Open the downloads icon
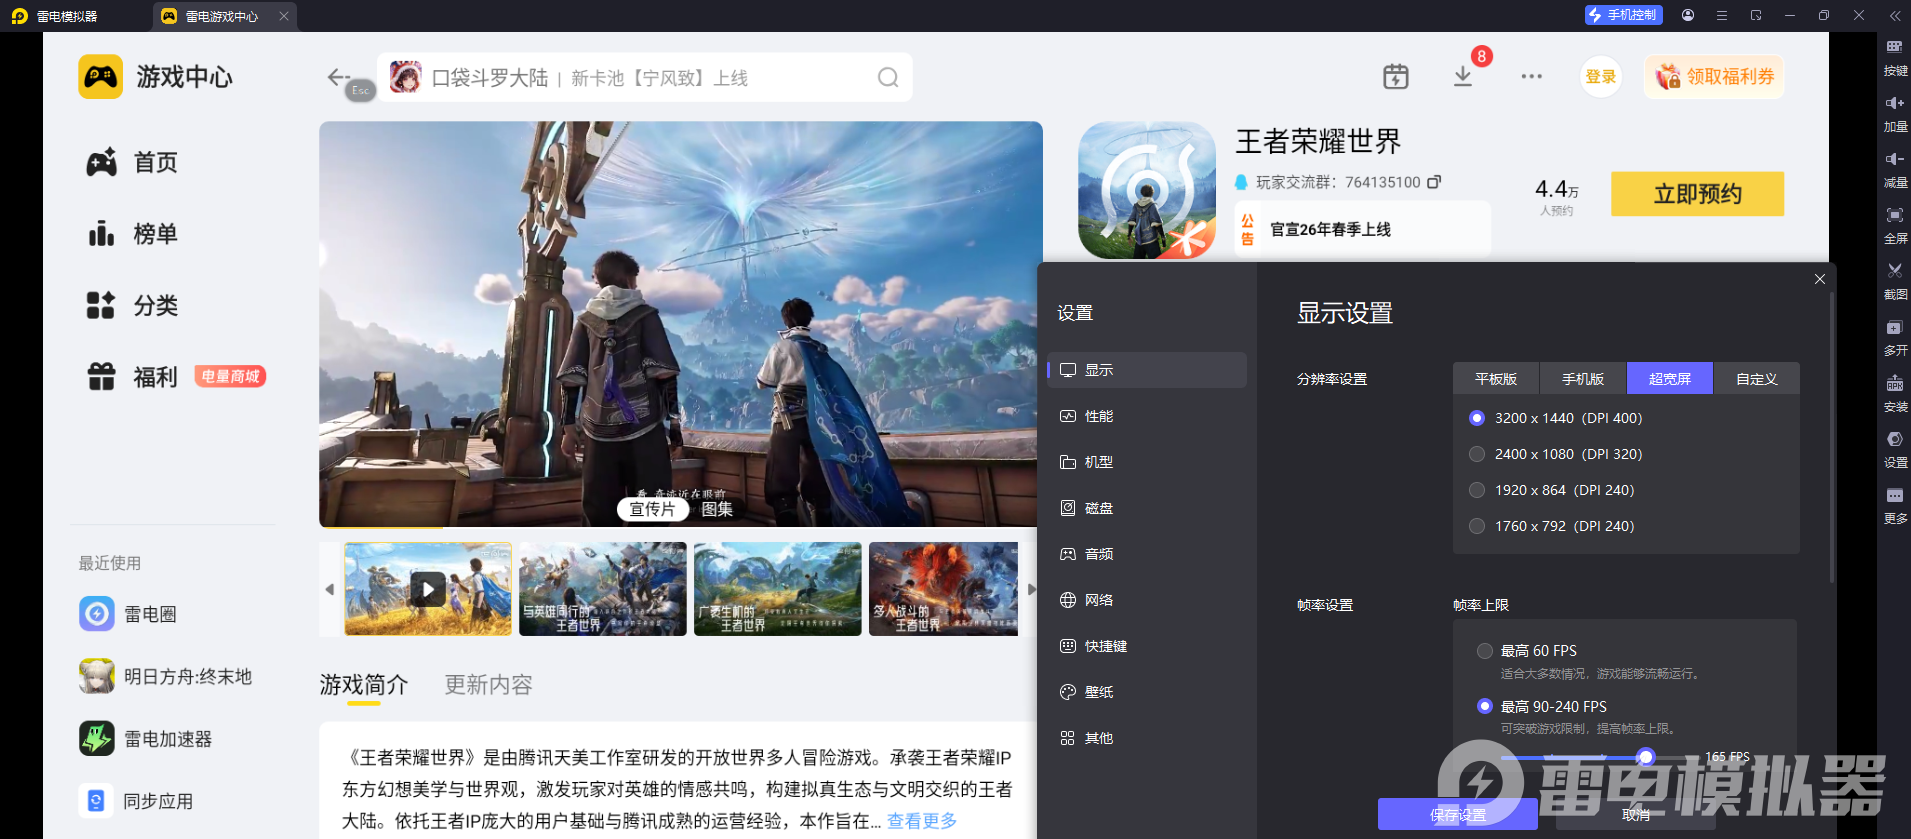 pos(1463,77)
